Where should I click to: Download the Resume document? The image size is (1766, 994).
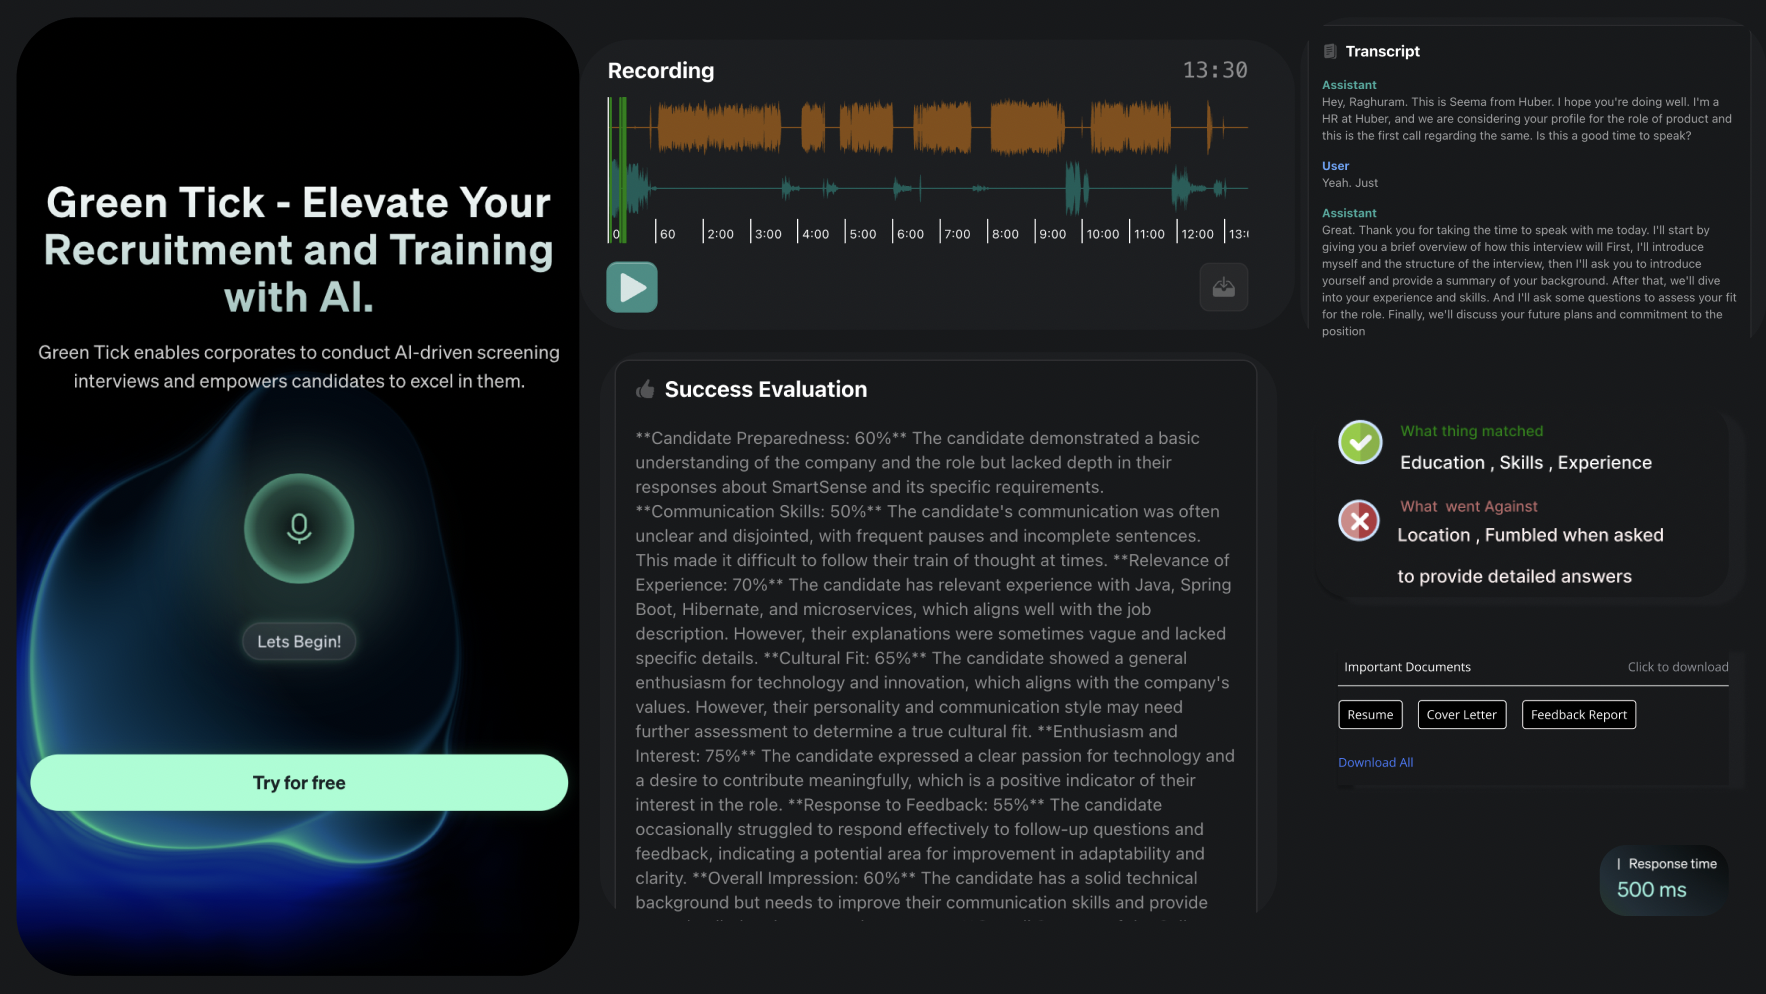pyautogui.click(x=1370, y=715)
